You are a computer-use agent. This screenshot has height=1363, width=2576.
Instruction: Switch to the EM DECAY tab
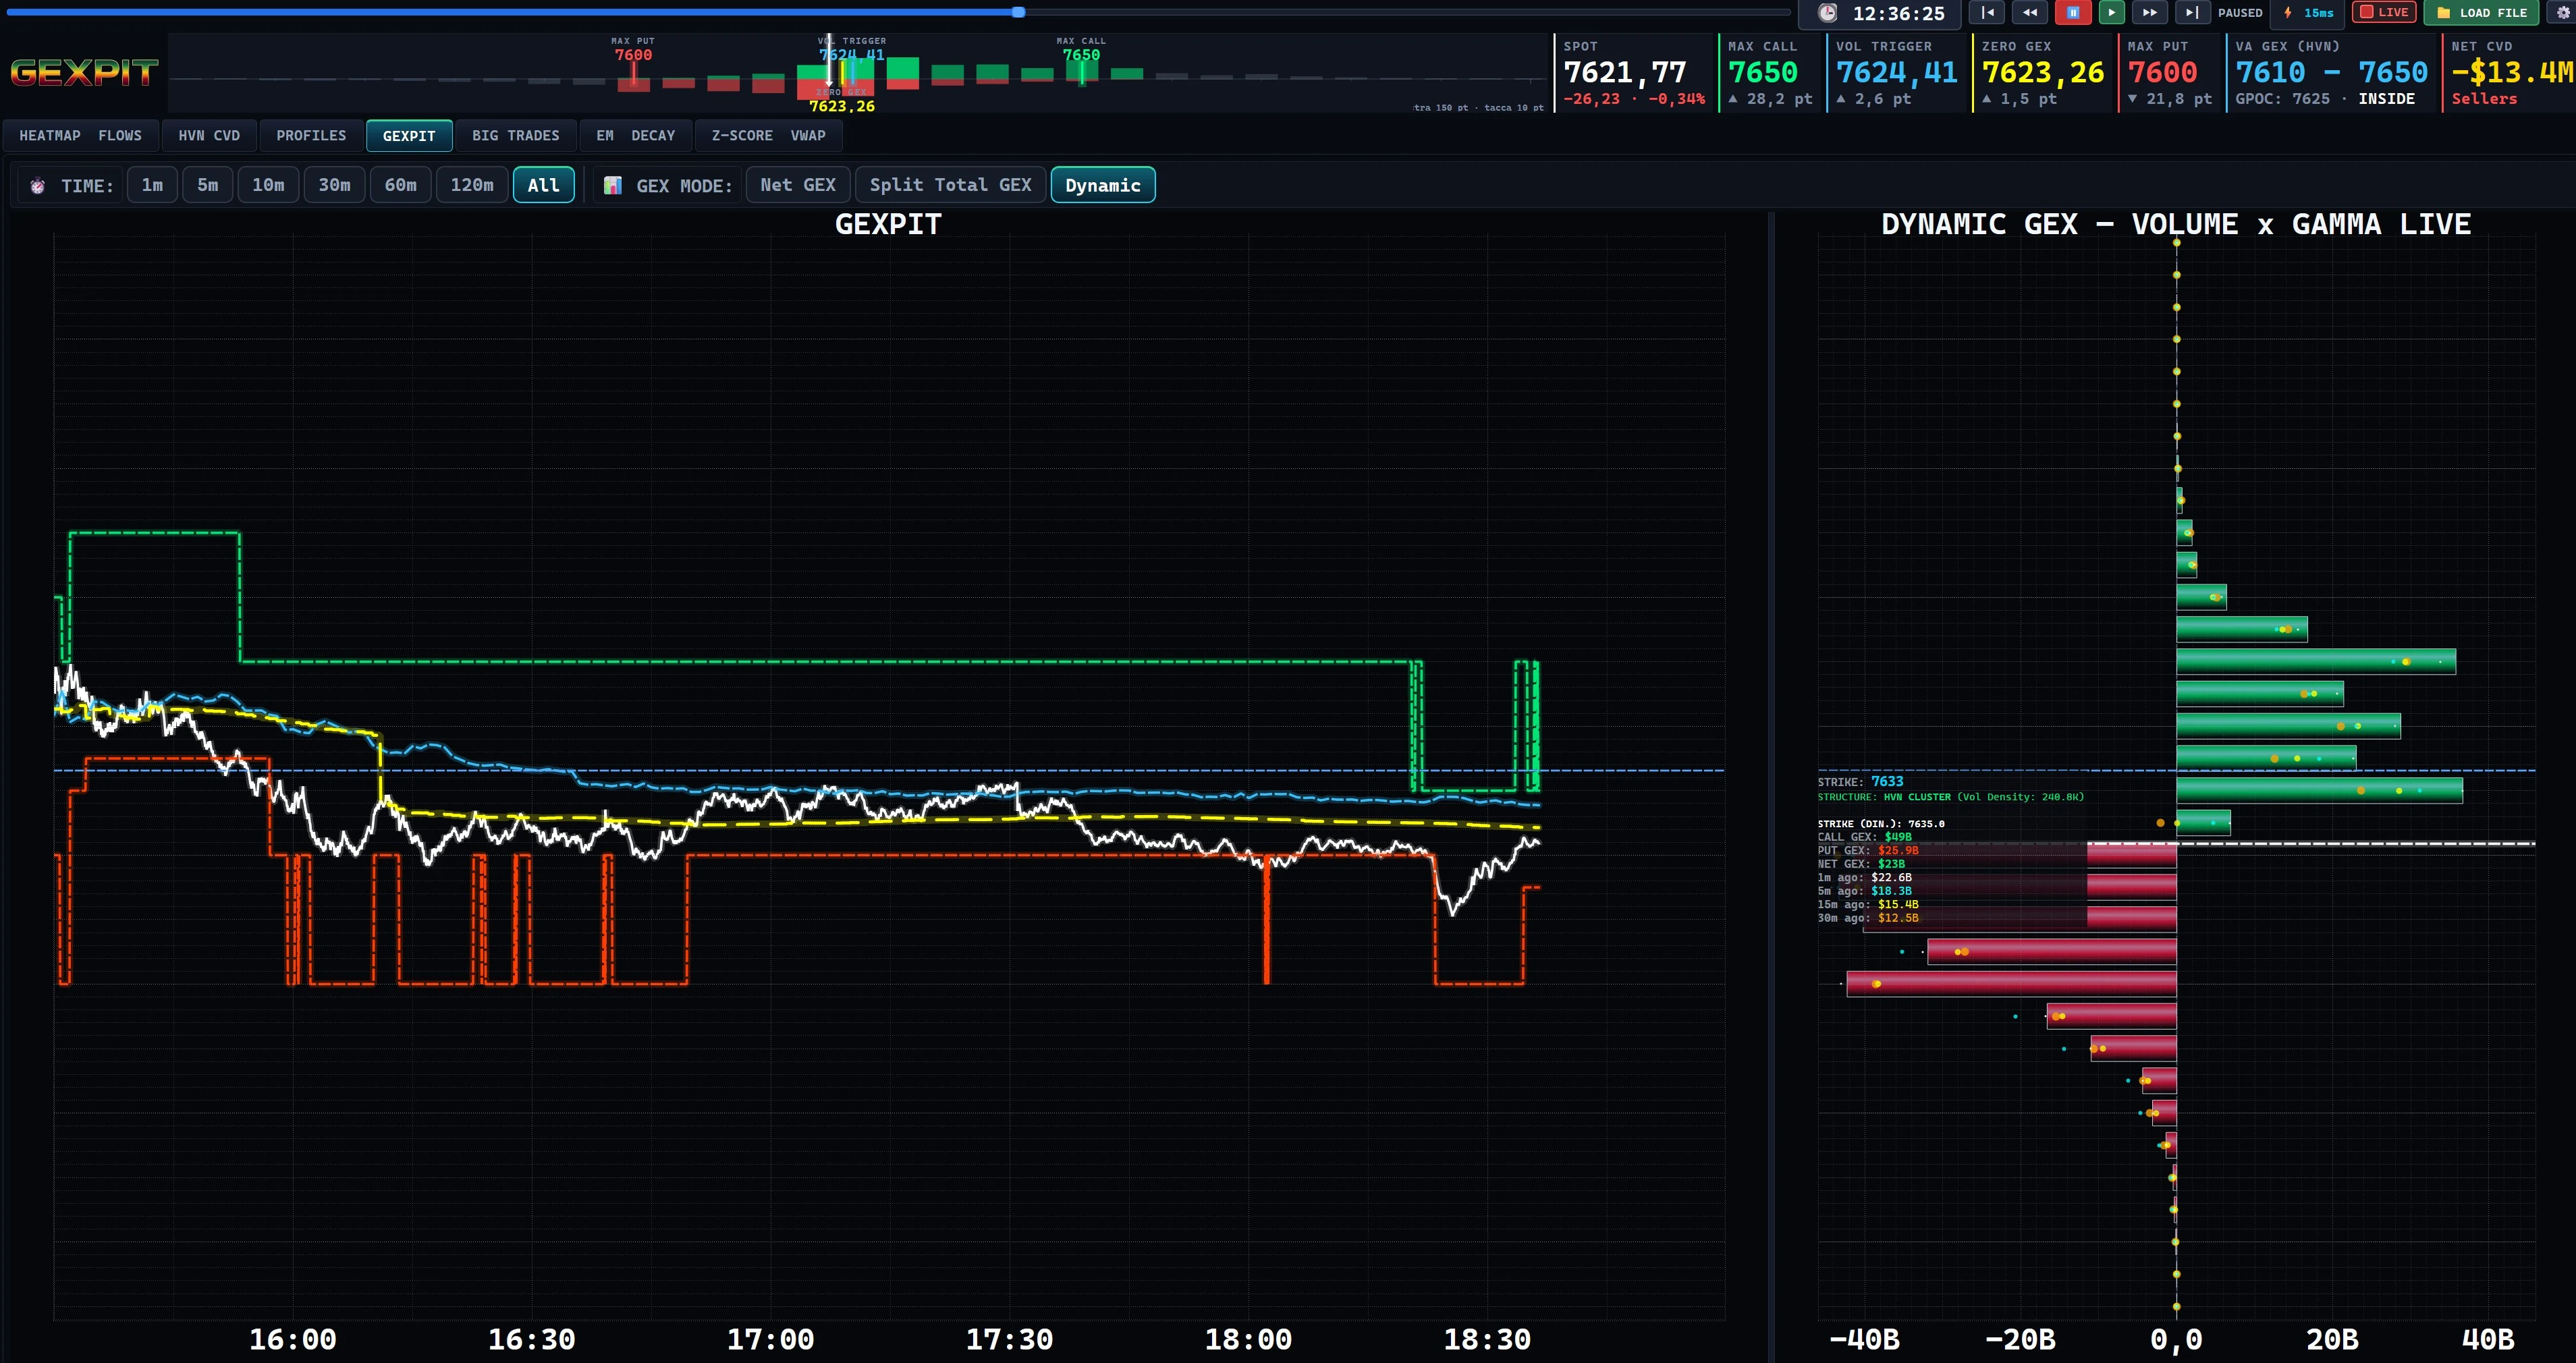pyautogui.click(x=636, y=136)
